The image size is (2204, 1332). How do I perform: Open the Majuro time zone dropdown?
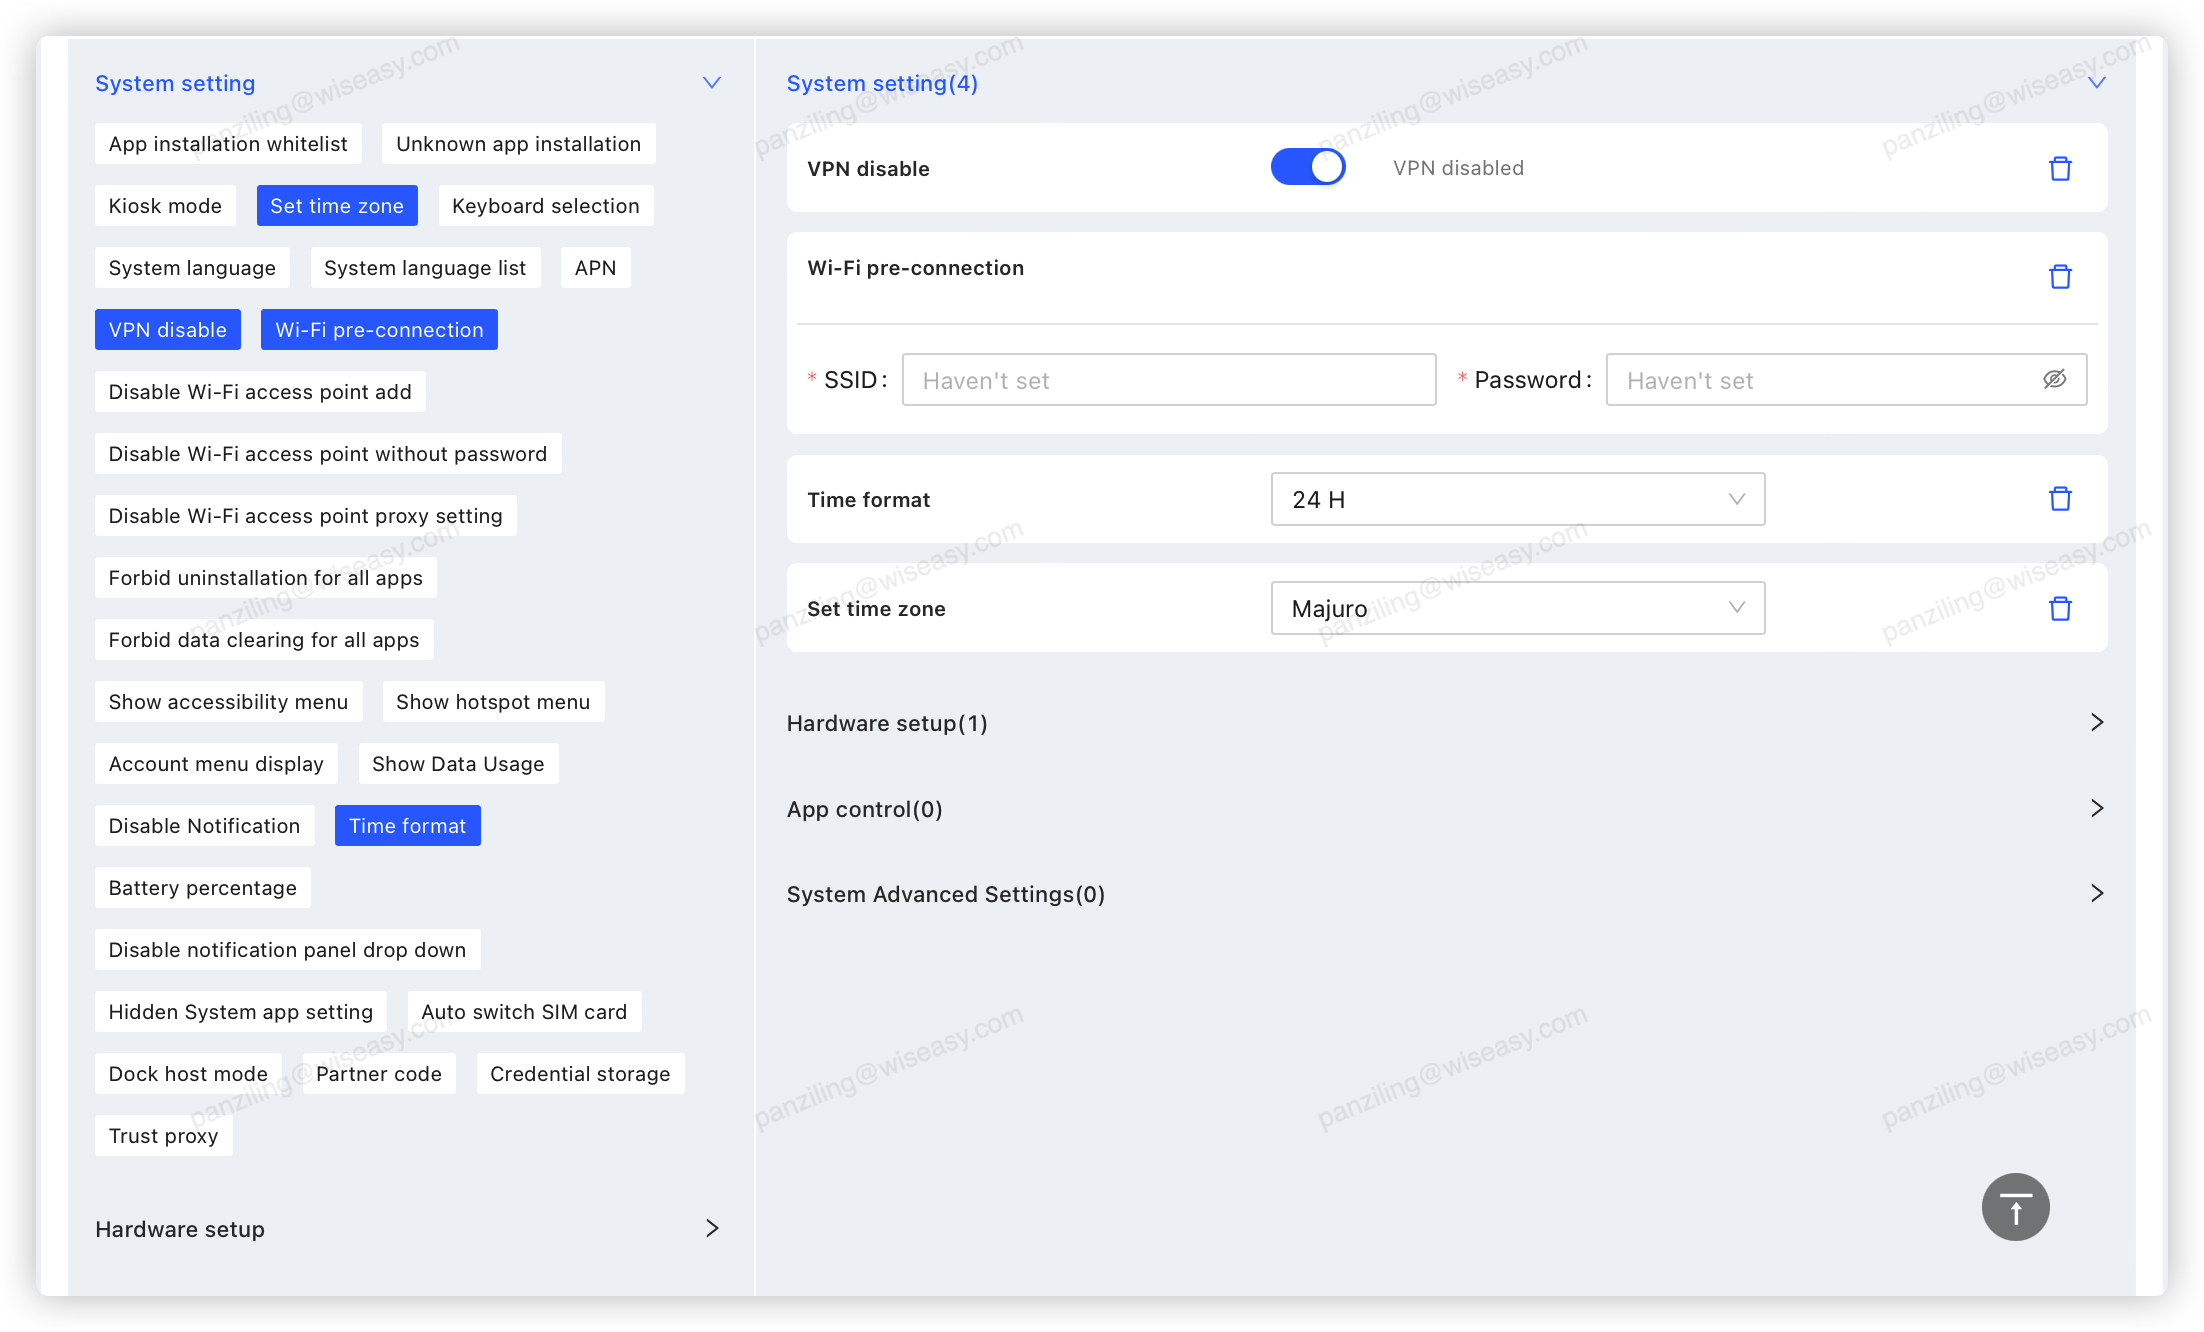[x=1517, y=608]
